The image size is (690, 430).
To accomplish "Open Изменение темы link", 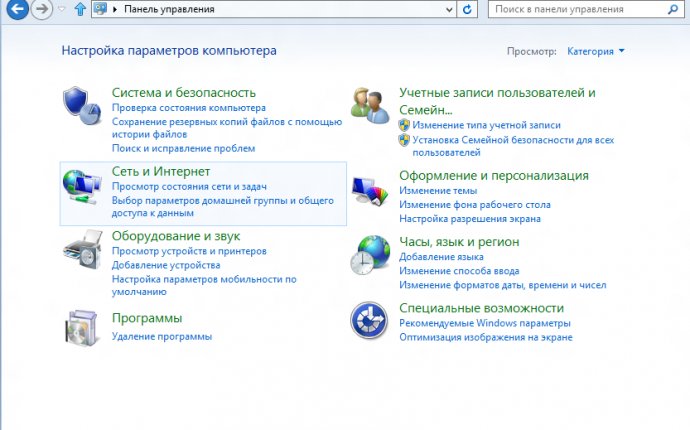I will point(438,191).
